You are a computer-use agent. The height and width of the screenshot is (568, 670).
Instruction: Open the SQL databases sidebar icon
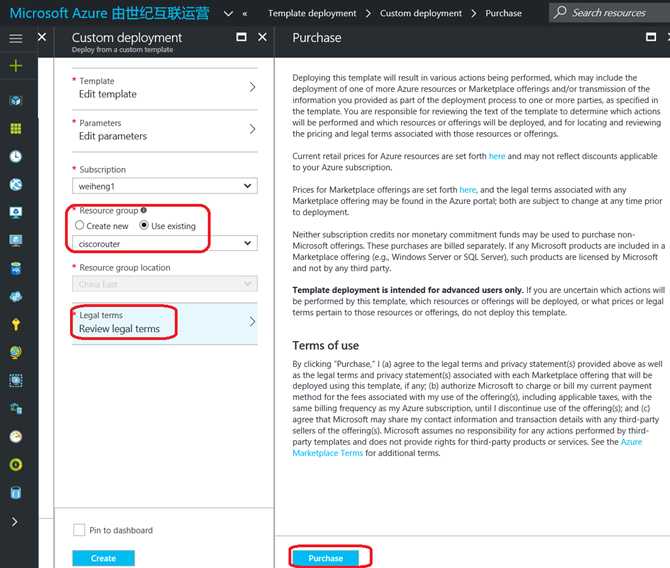pos(16,269)
